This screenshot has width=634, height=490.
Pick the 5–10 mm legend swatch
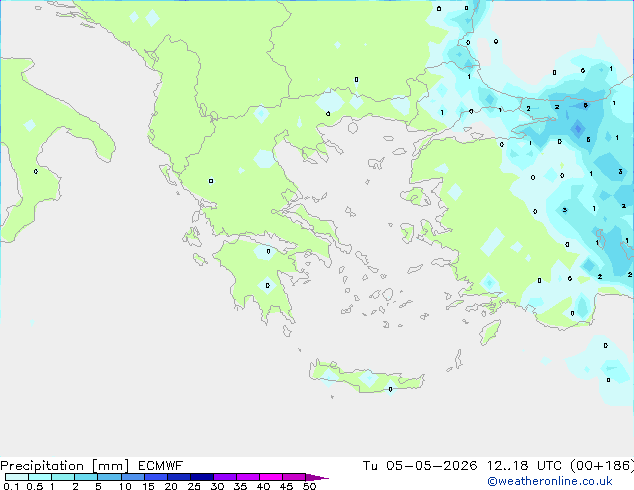[x=109, y=477]
